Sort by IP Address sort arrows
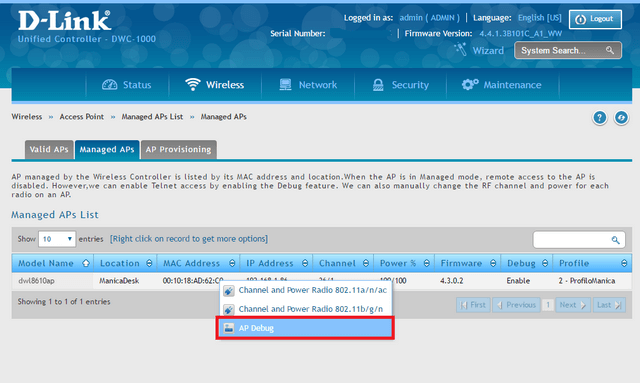 click(305, 263)
